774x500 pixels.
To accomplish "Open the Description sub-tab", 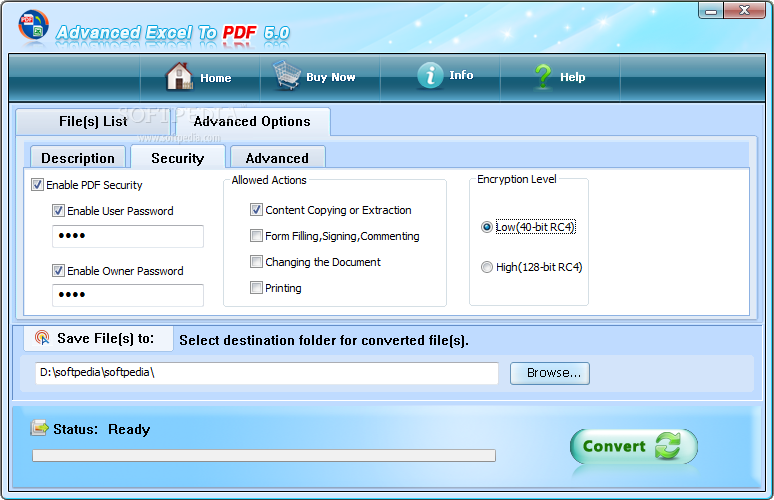I will click(x=78, y=158).
